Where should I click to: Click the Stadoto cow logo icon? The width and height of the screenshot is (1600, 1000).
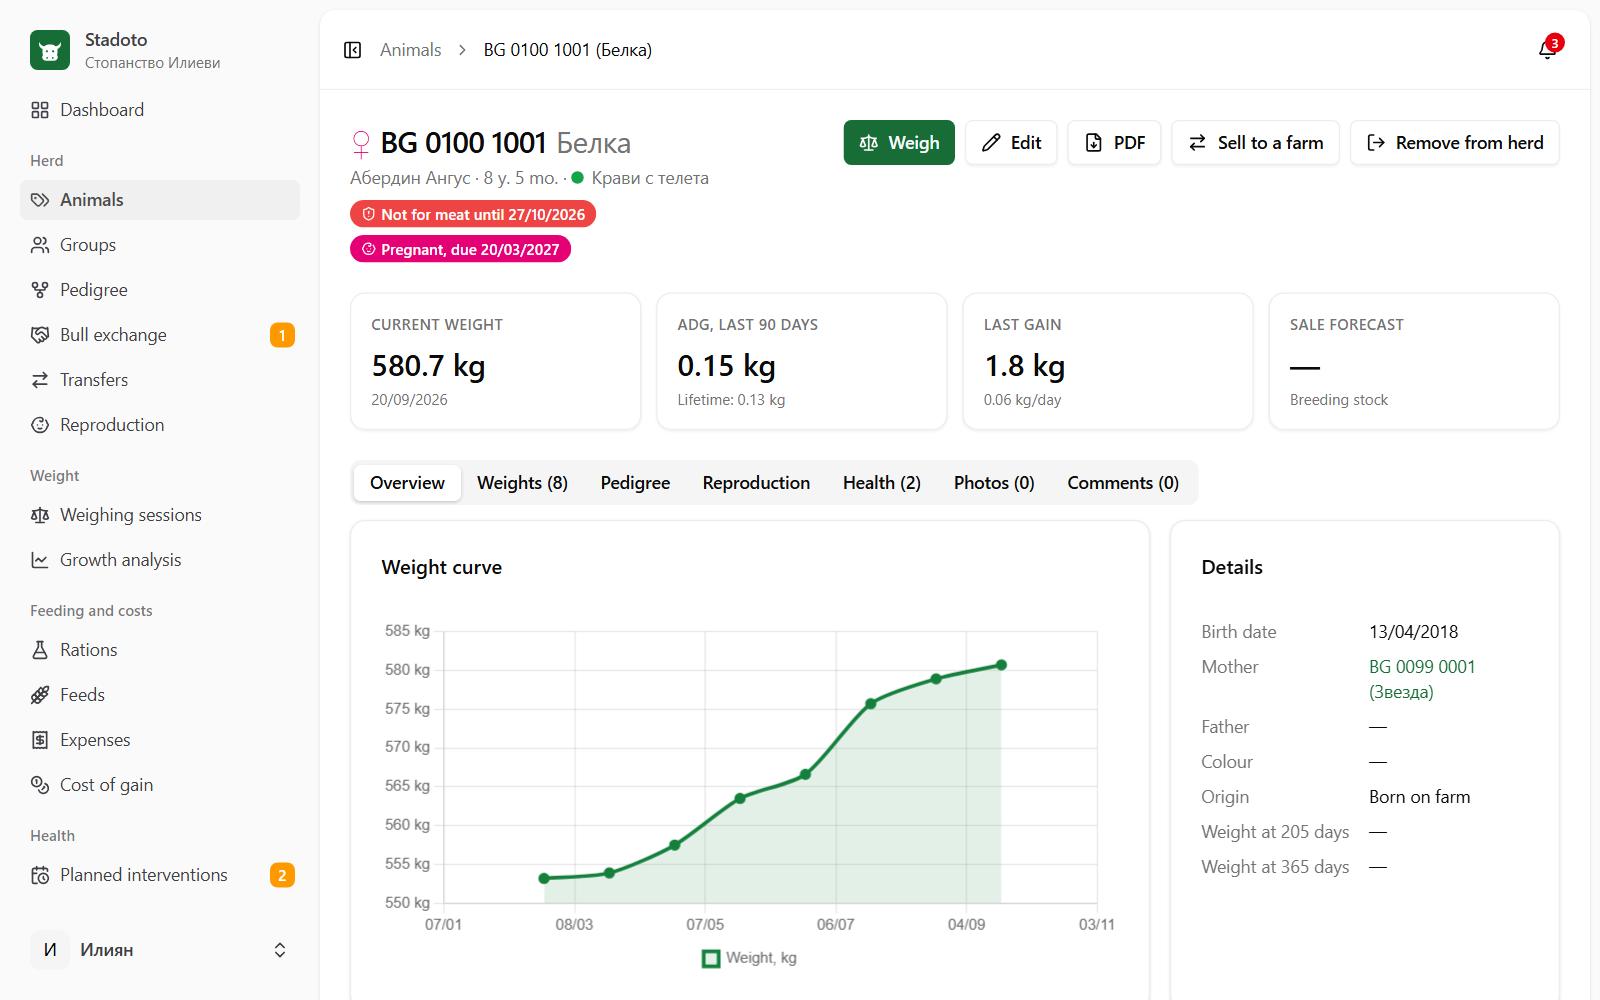tap(50, 50)
